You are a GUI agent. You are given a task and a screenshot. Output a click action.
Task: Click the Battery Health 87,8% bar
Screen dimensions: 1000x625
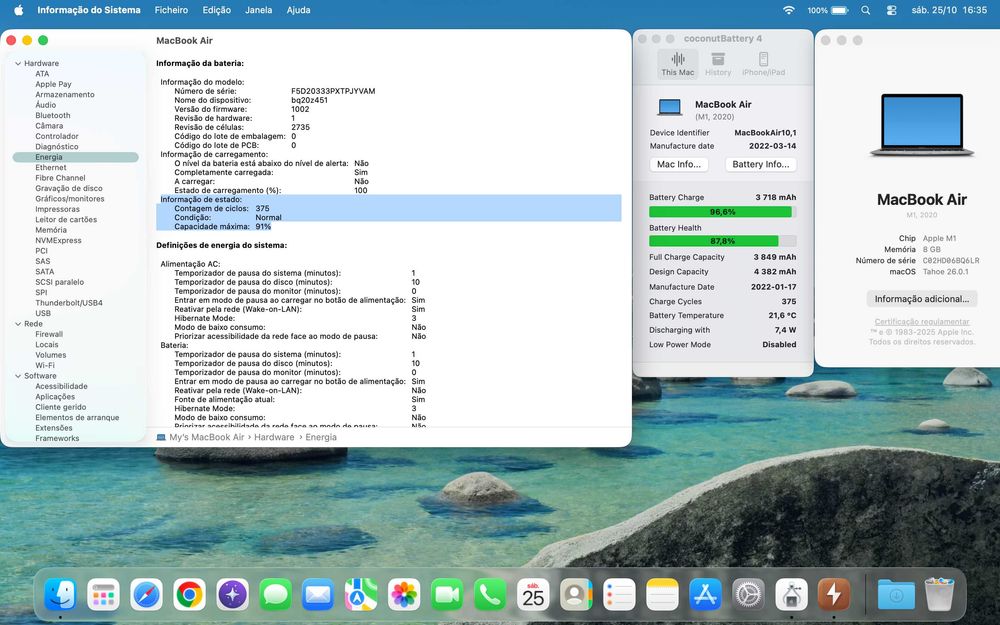(x=723, y=241)
